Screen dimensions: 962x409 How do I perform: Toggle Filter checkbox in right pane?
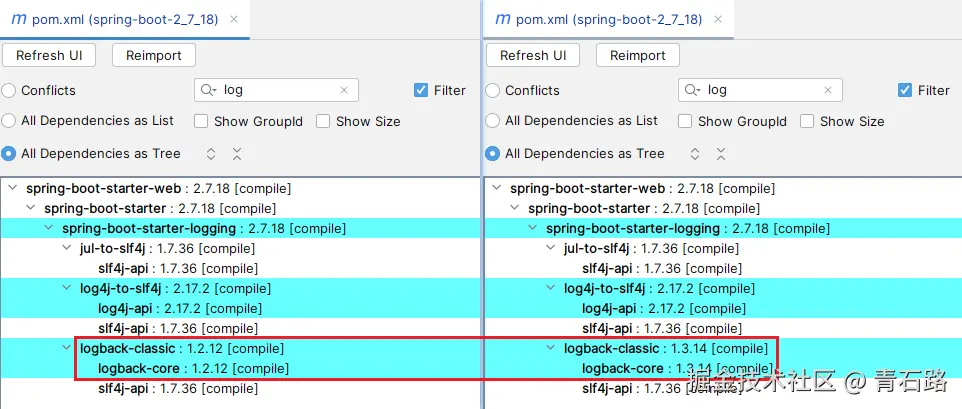[905, 90]
